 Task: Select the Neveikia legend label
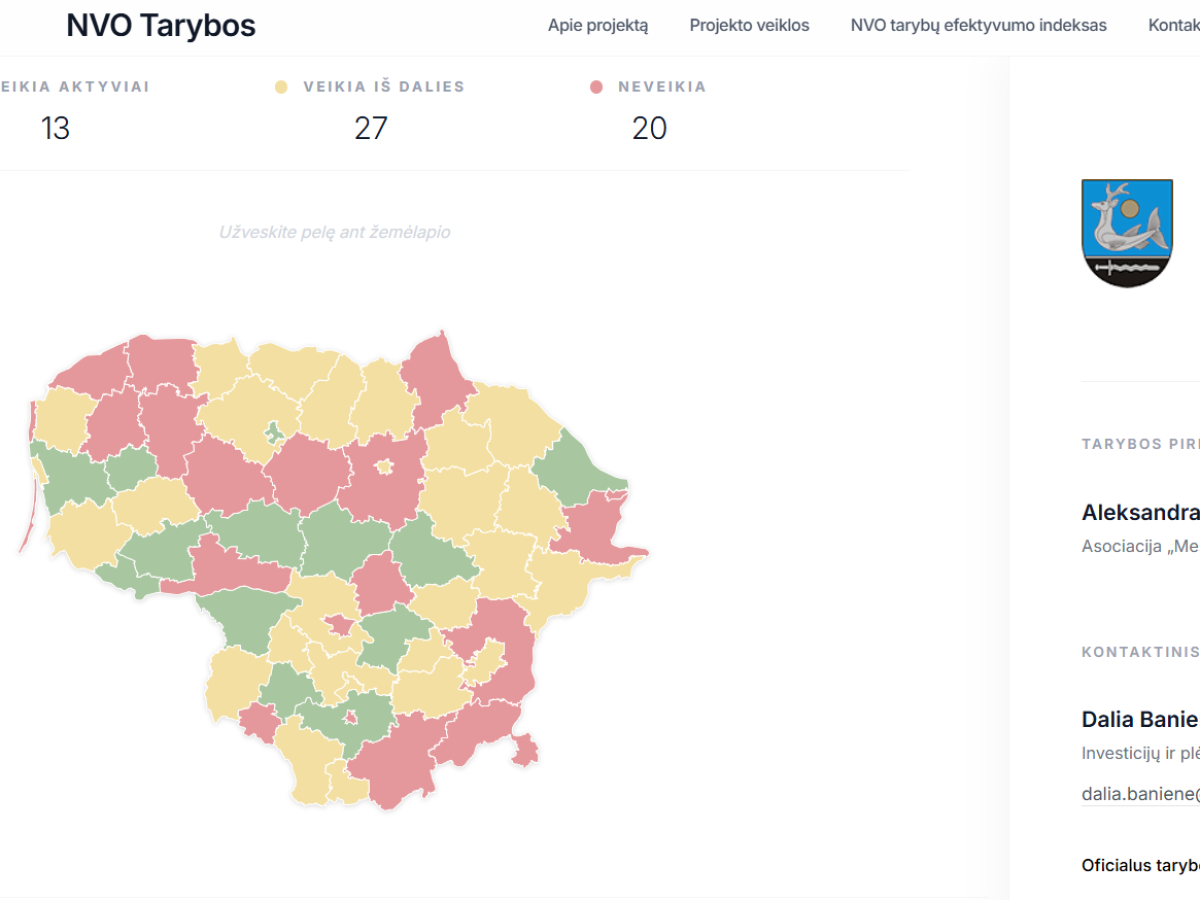(x=662, y=87)
